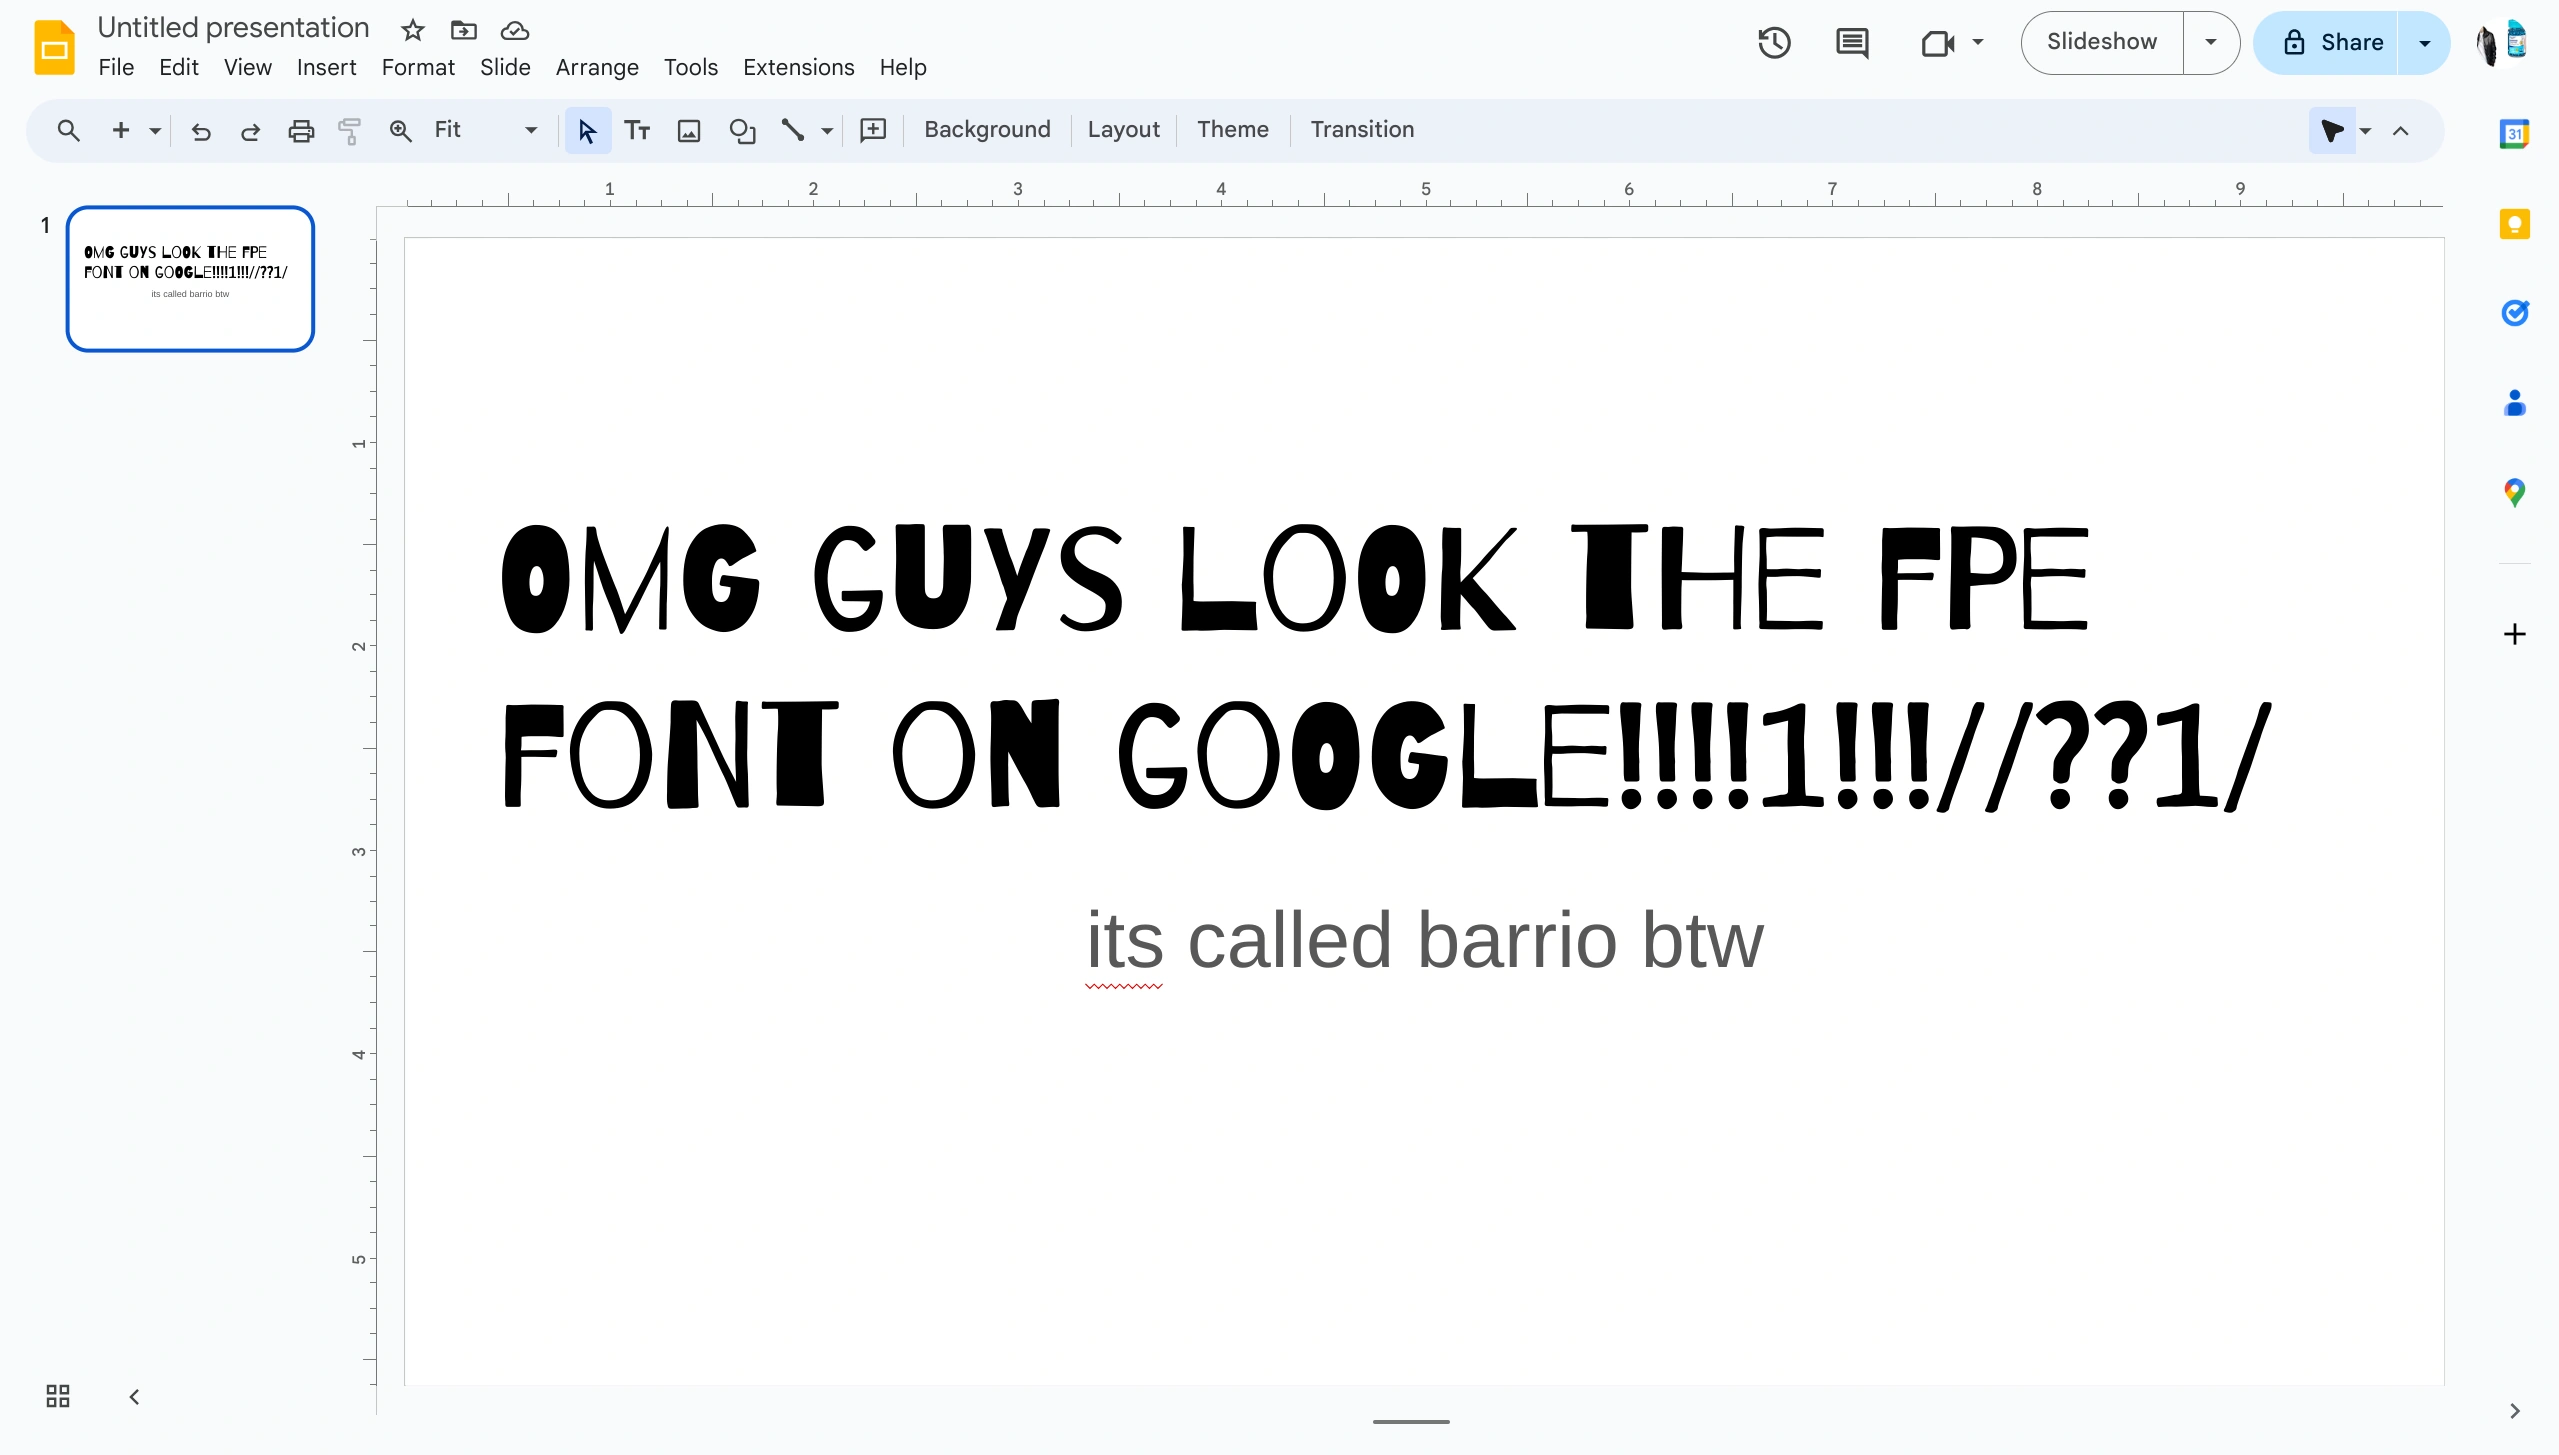The width and height of the screenshot is (2559, 1455).
Task: Open new slide layout dropdown arrow
Action: tap(155, 130)
